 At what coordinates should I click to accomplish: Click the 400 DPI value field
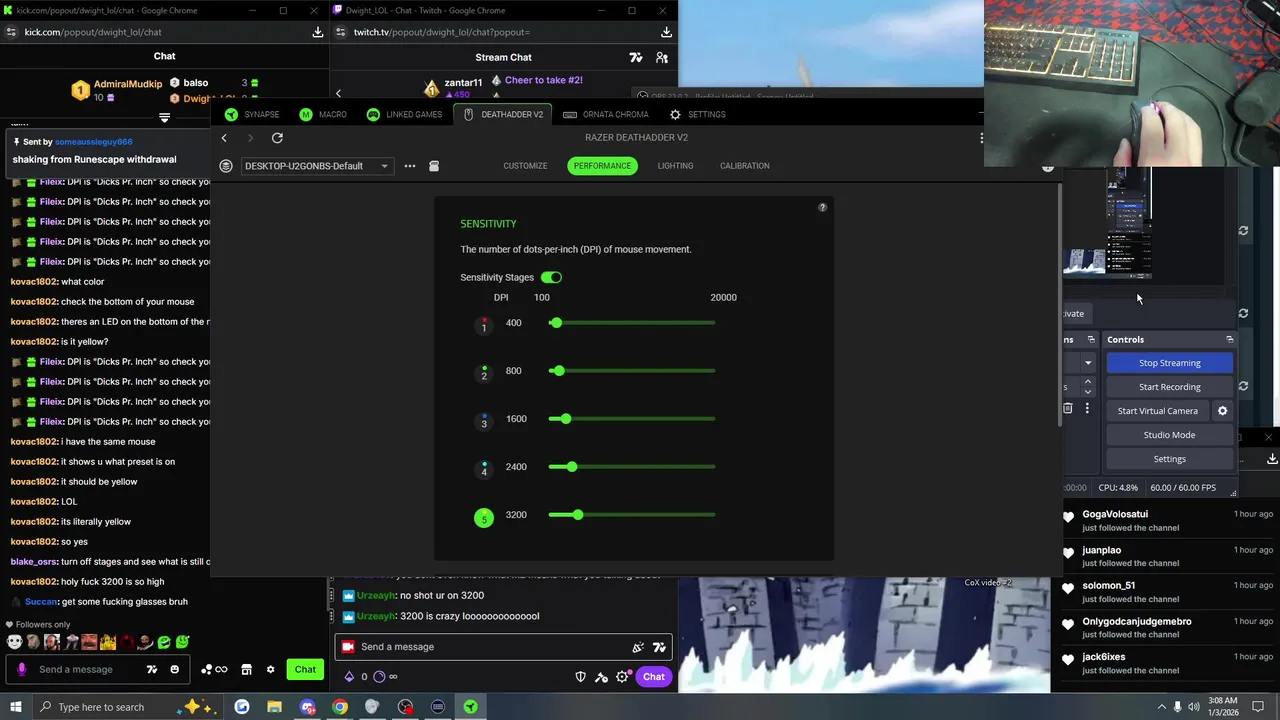pos(514,323)
